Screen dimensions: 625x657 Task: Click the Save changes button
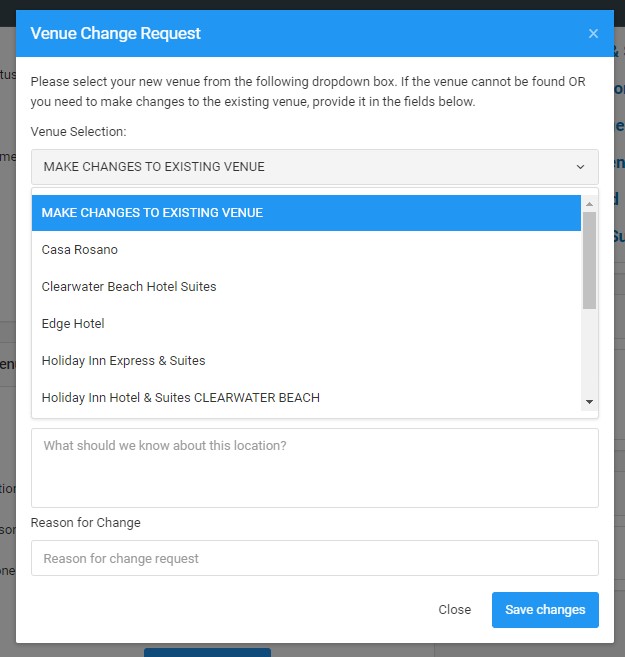pos(545,610)
